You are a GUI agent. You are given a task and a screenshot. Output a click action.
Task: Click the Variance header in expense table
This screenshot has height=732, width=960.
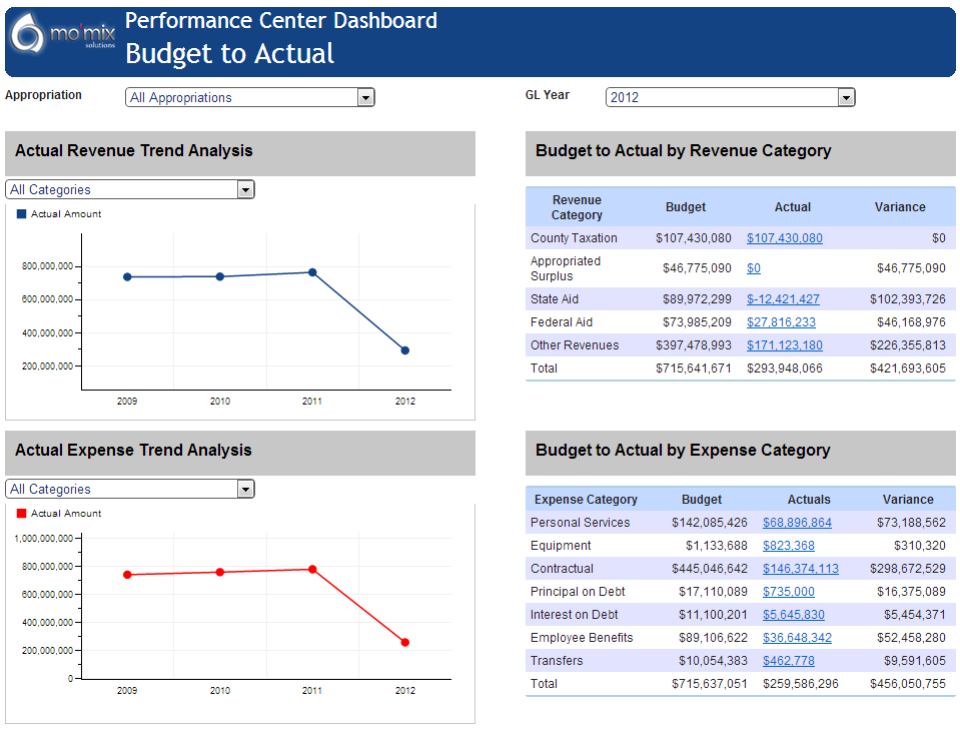[908, 499]
